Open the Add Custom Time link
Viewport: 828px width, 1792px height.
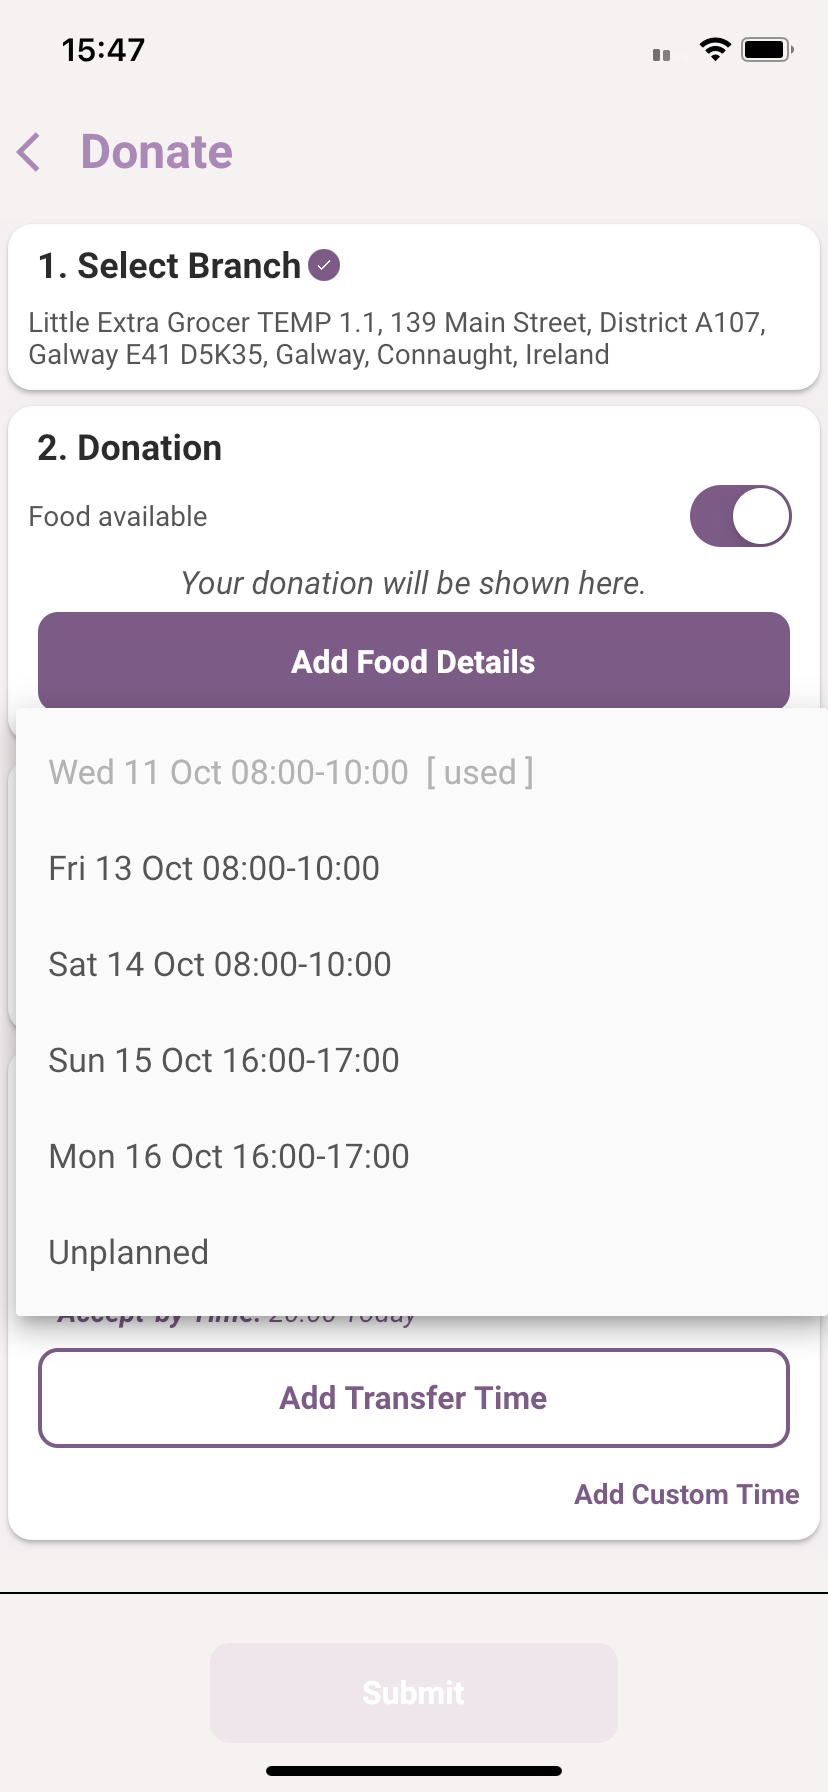click(686, 1494)
